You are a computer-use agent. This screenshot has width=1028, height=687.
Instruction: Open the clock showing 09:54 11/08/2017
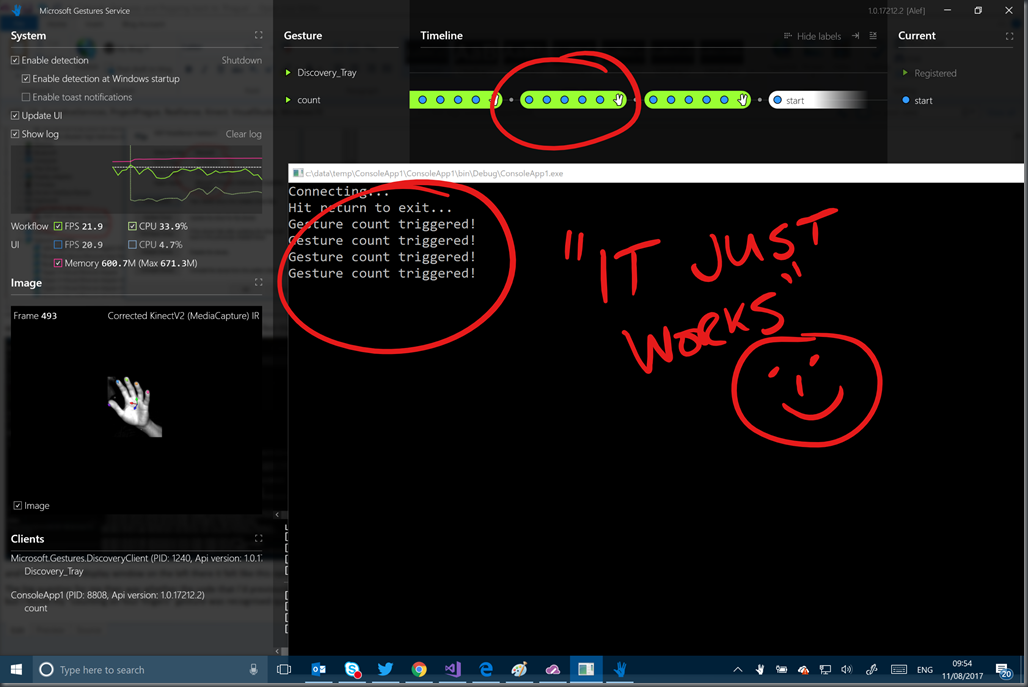pyautogui.click(x=962, y=669)
